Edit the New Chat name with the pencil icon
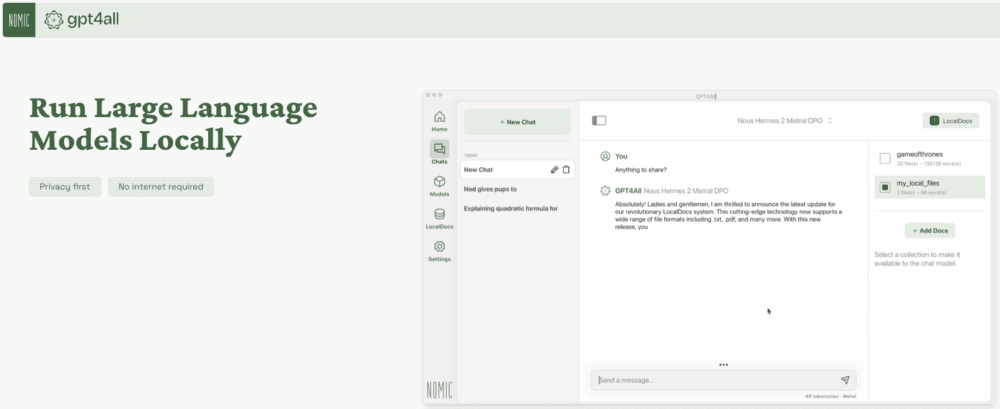 point(554,170)
